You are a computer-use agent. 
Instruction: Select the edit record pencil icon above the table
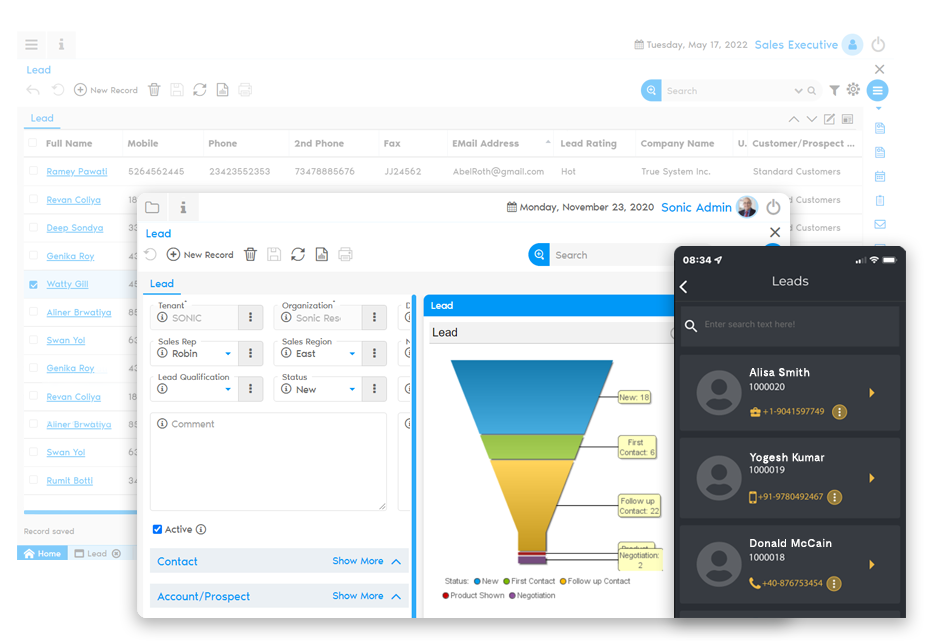[830, 119]
